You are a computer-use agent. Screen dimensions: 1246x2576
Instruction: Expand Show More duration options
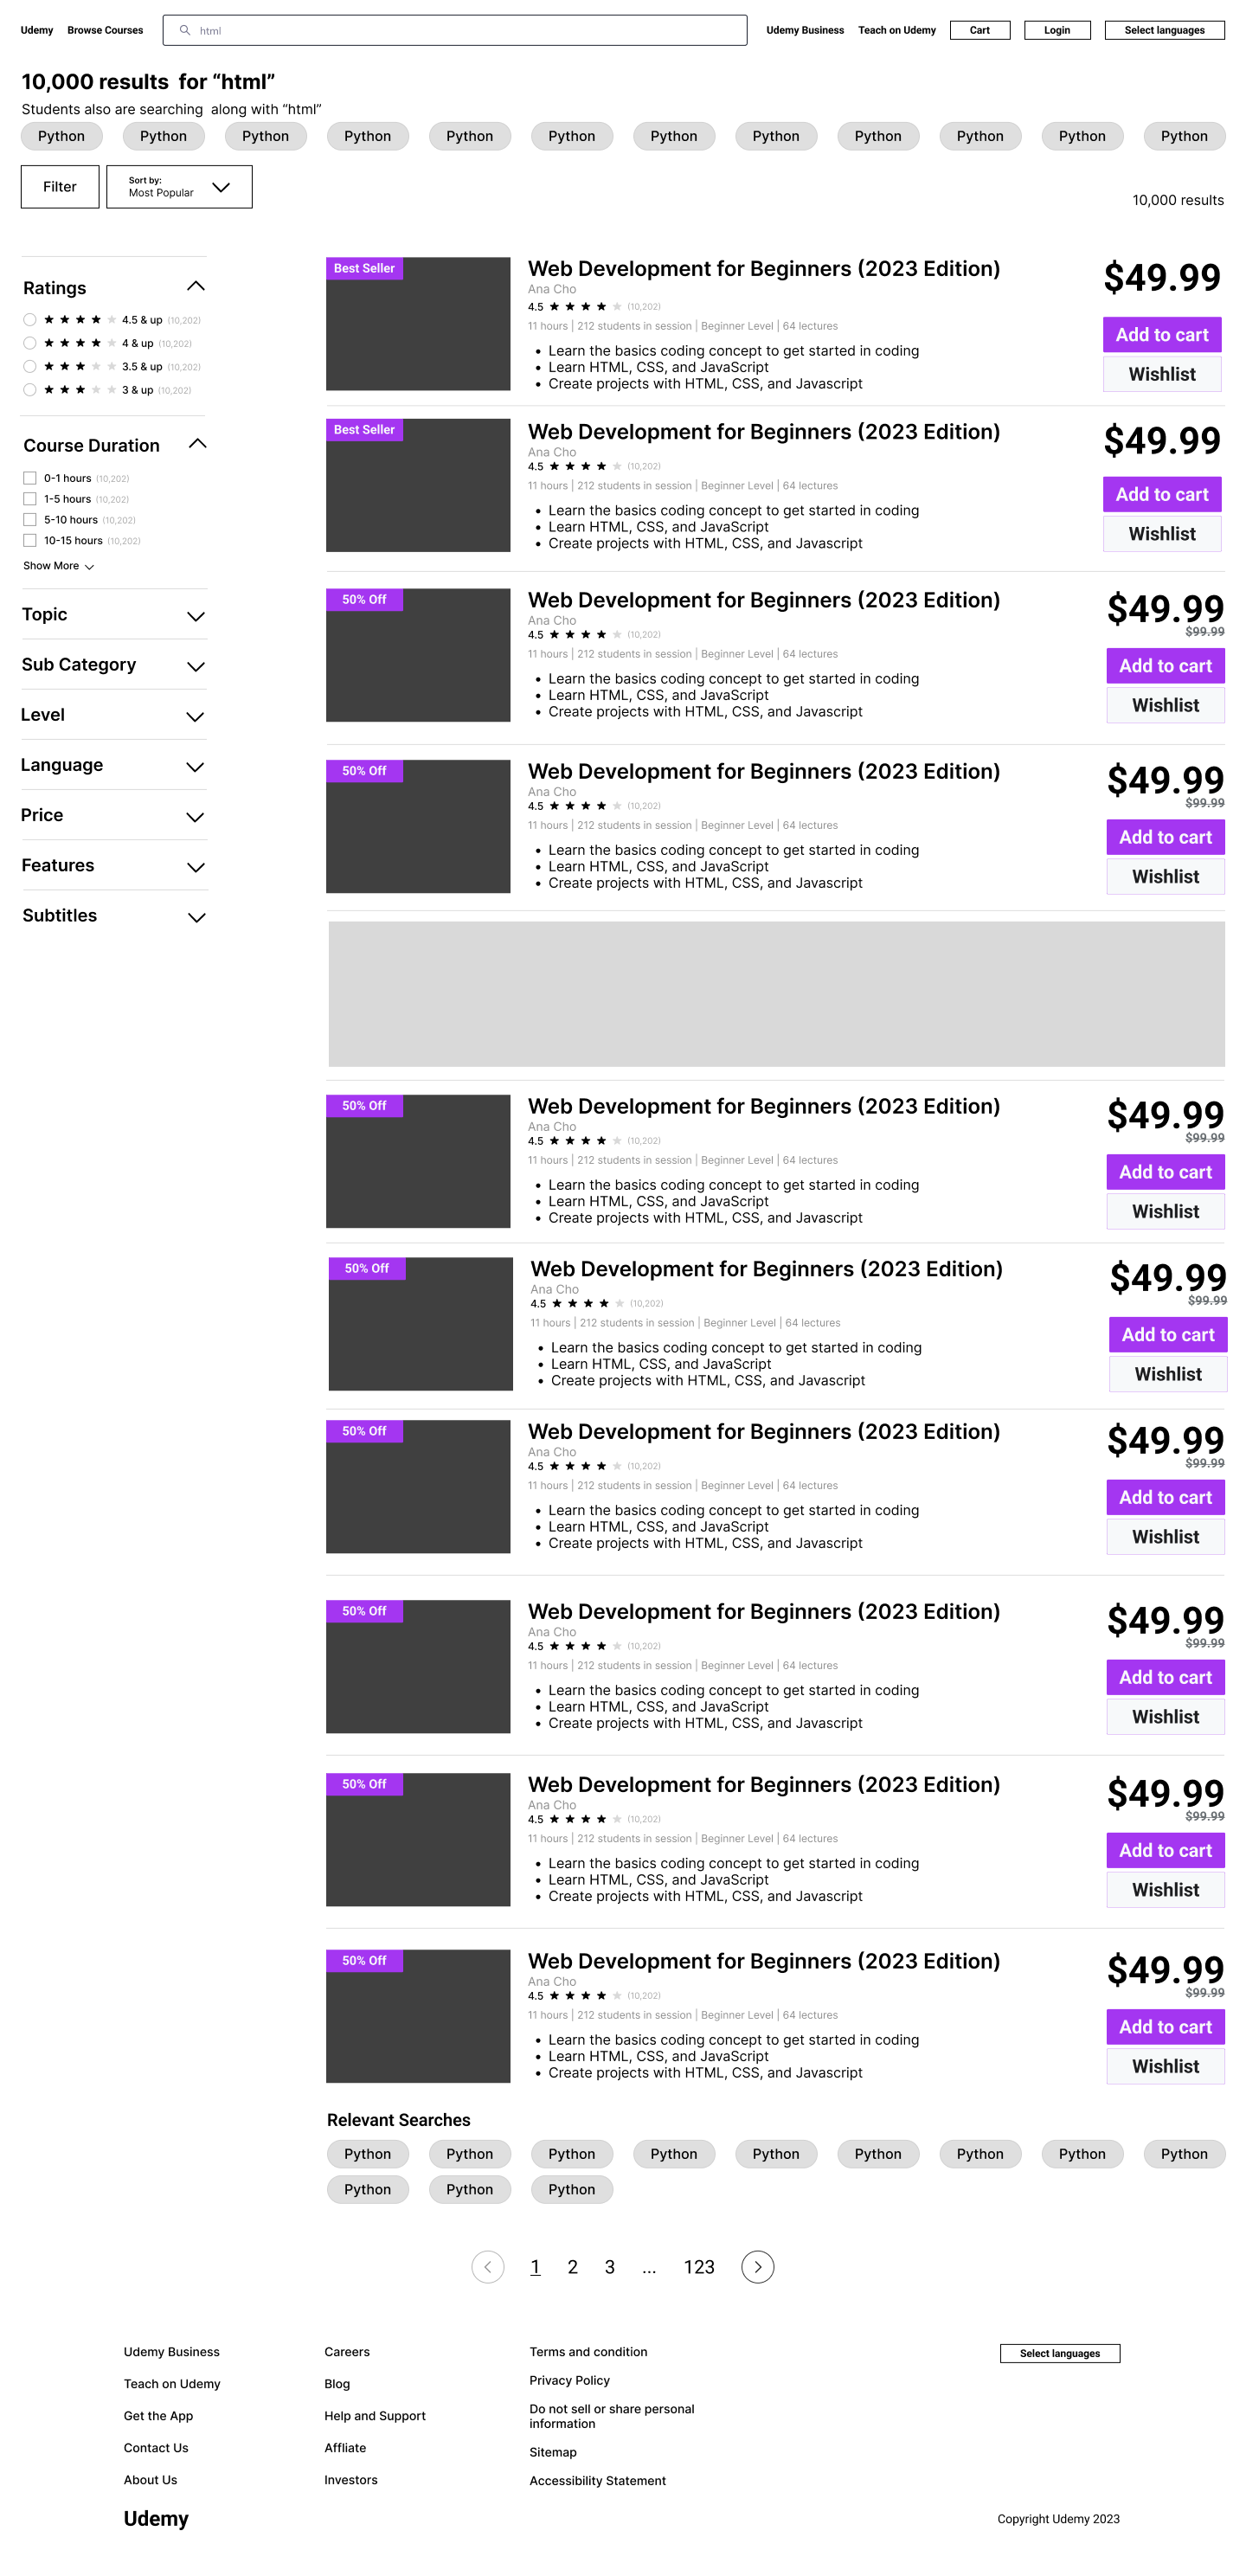[58, 566]
